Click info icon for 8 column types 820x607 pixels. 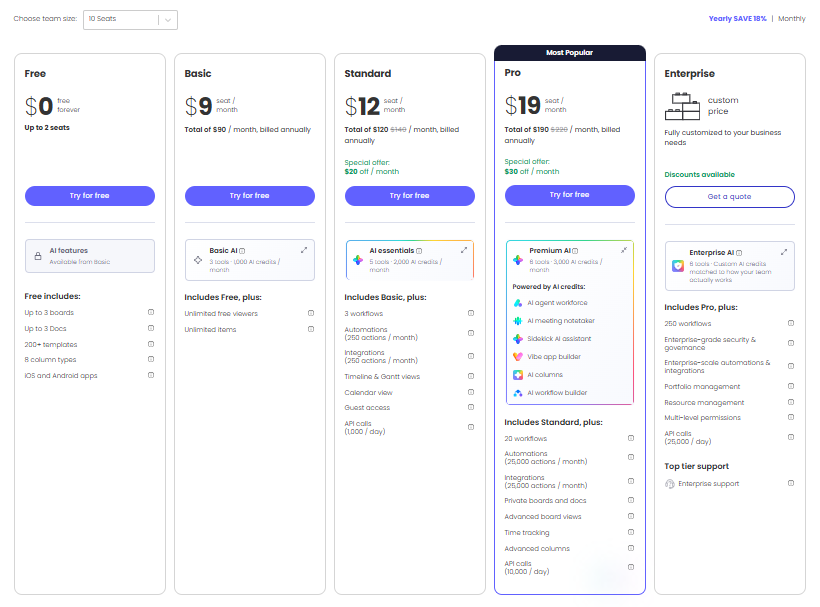pos(151,359)
